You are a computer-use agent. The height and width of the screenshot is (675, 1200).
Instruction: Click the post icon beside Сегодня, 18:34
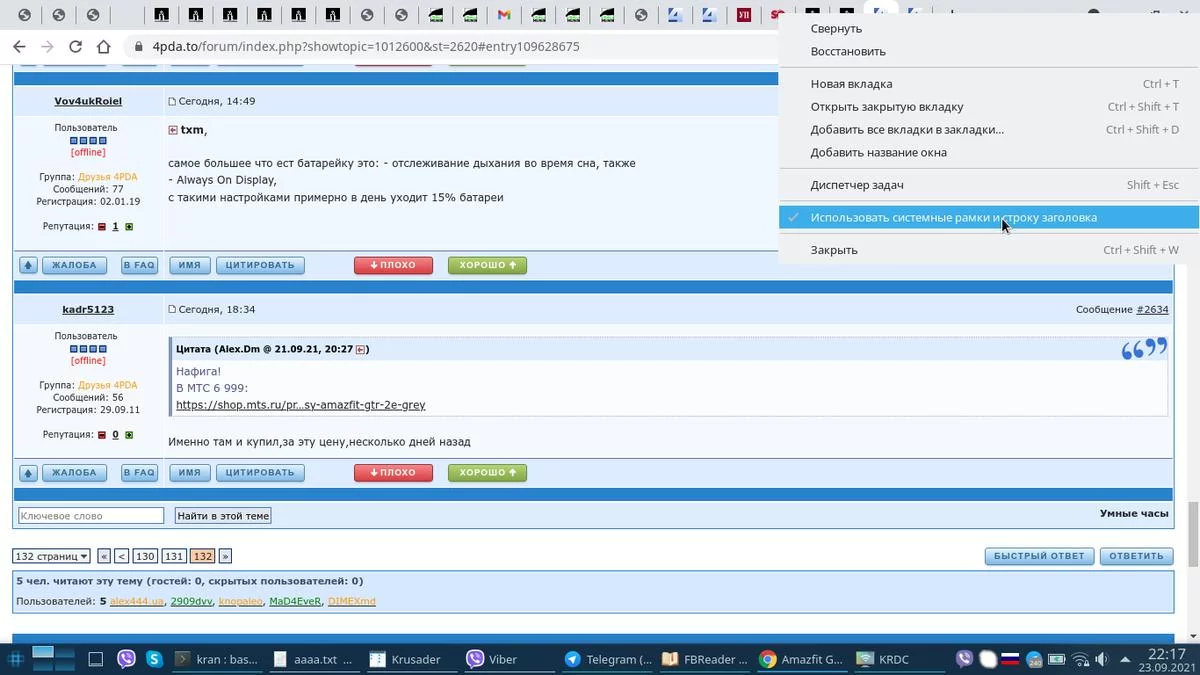[172, 310]
